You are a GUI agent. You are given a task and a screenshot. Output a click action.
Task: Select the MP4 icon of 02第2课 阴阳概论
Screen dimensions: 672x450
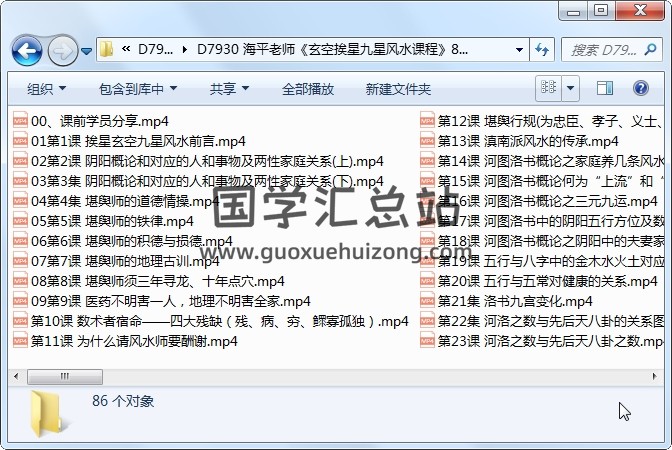20,161
